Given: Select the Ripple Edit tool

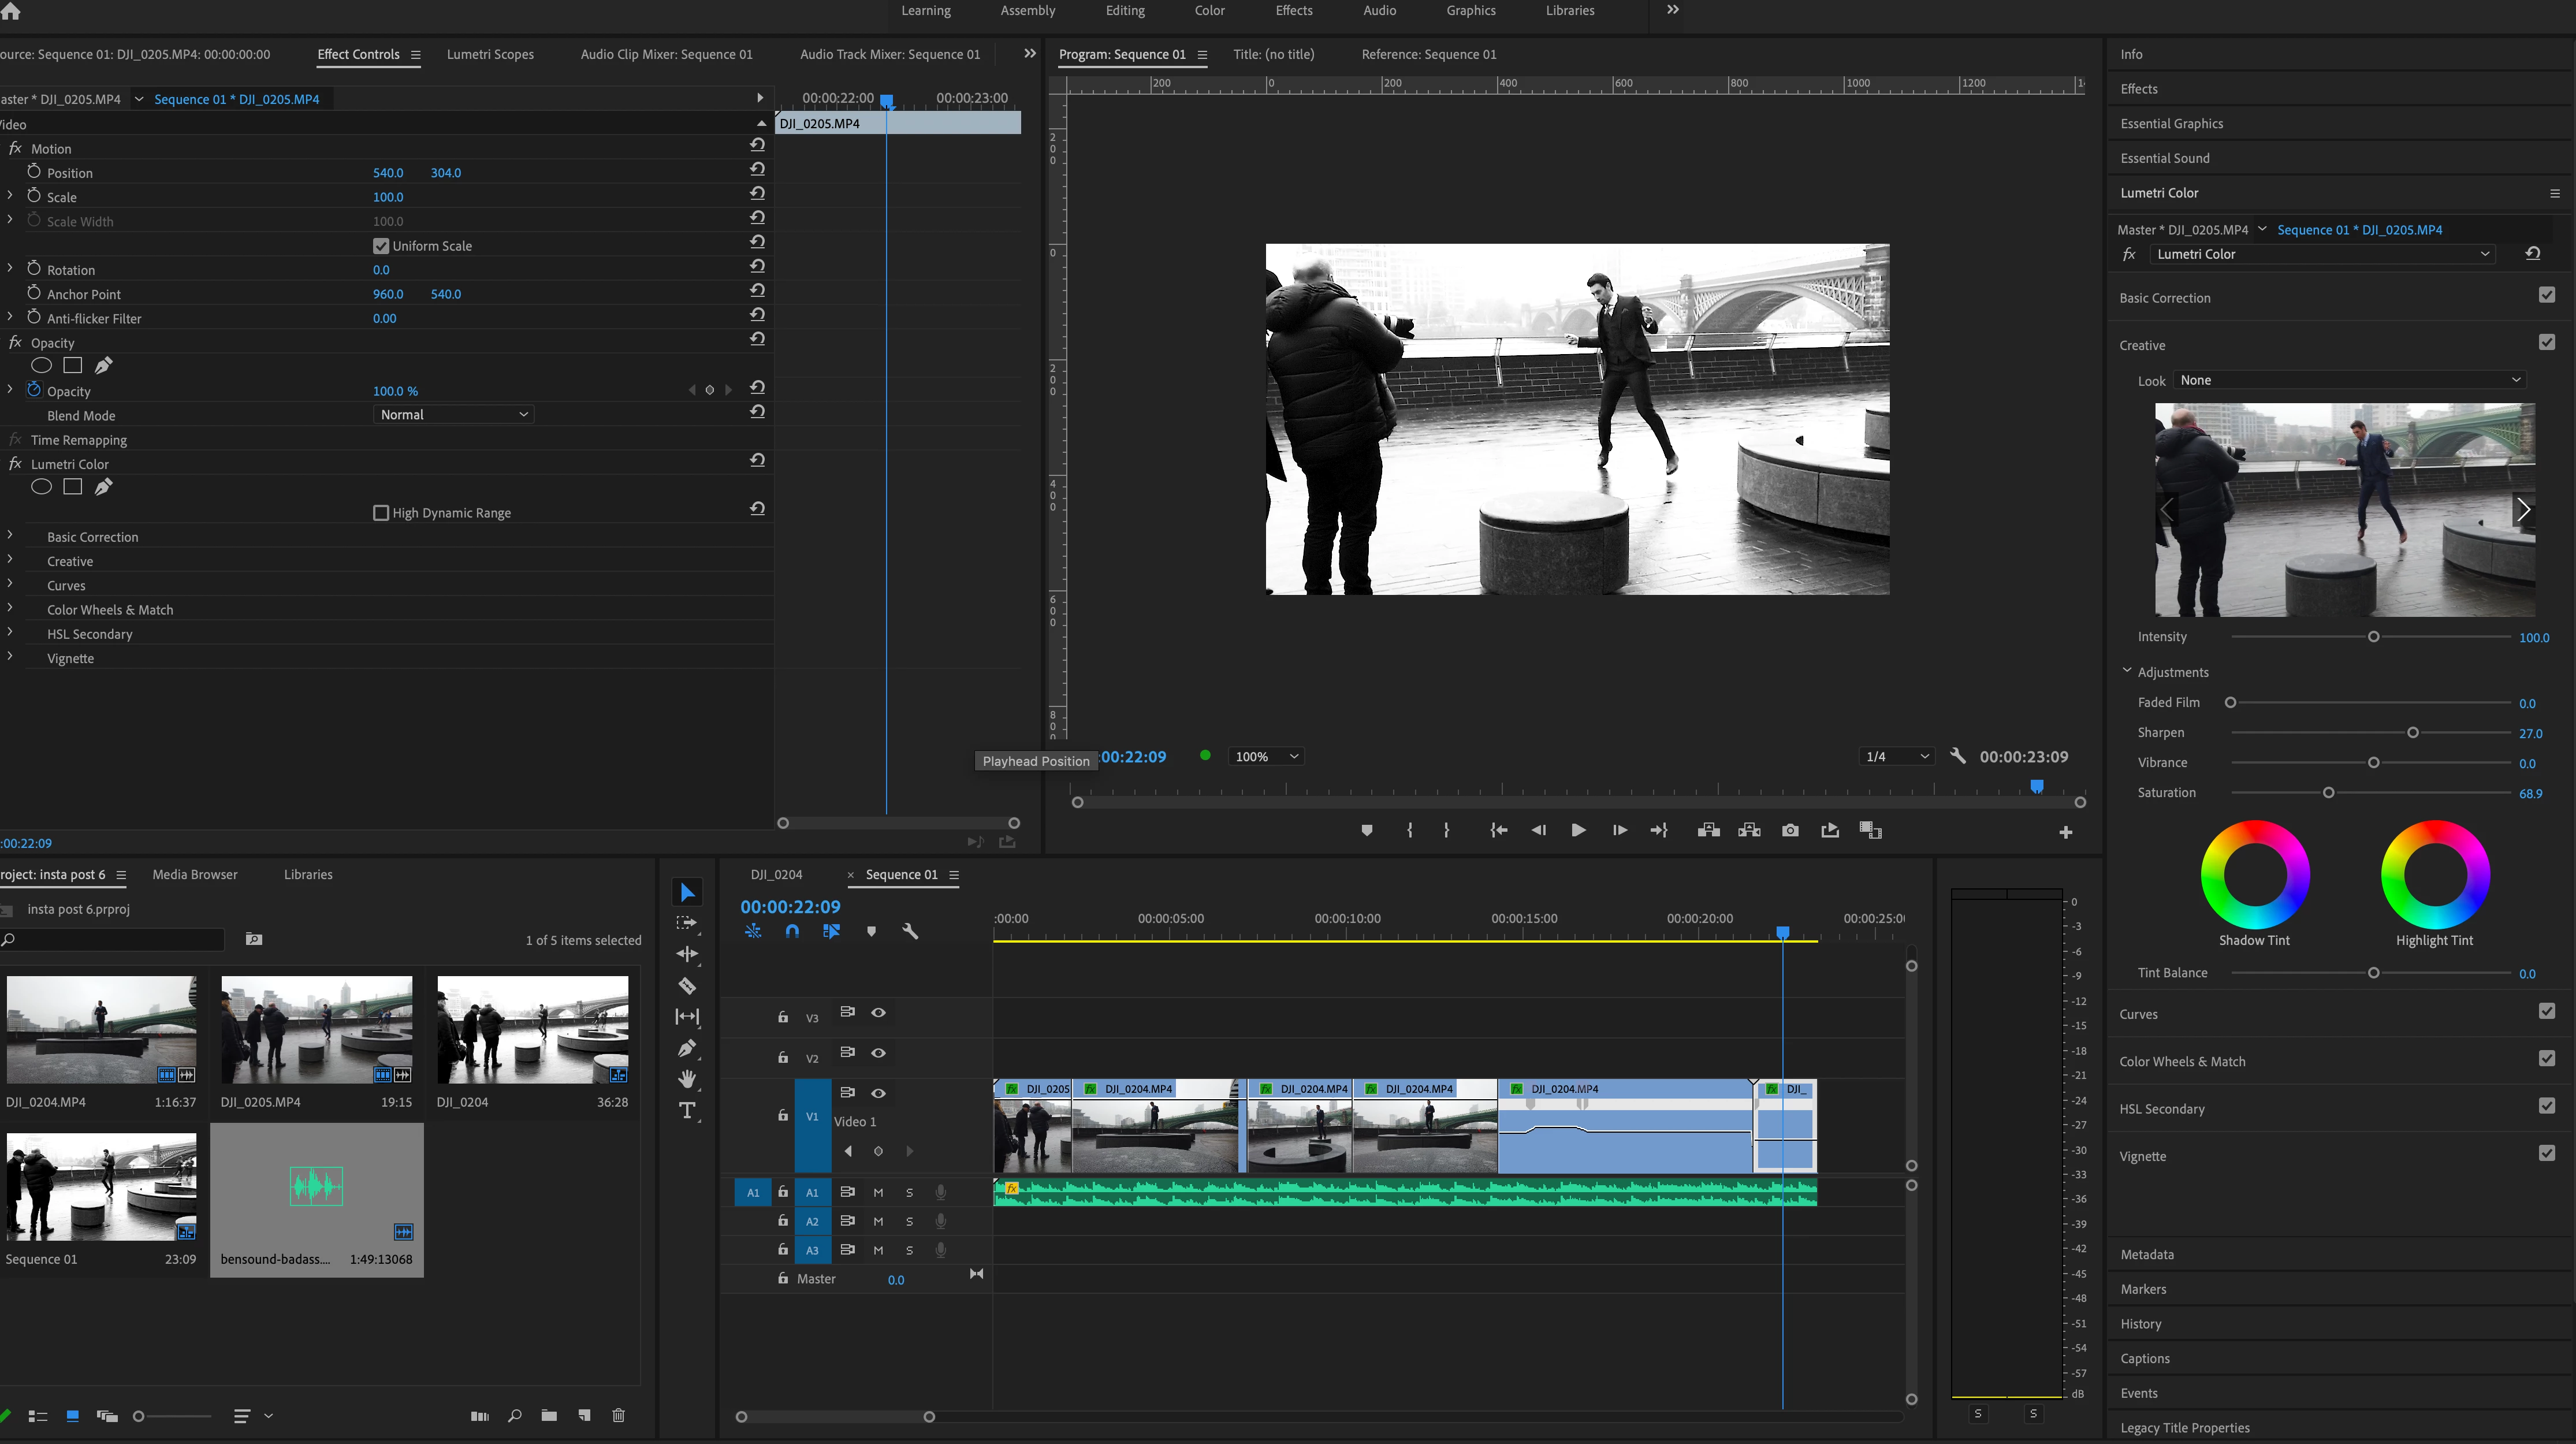Looking at the screenshot, I should click(687, 954).
